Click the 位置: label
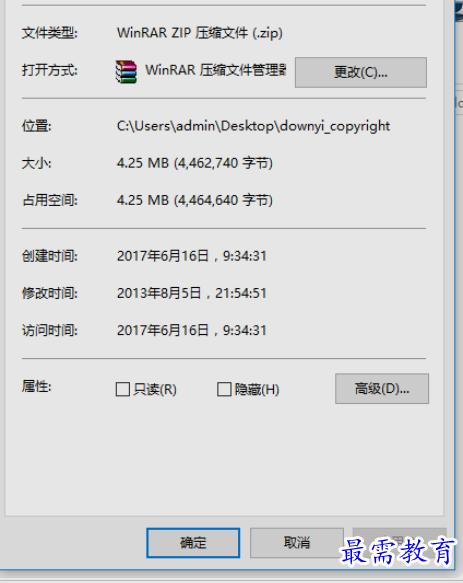The image size is (463, 583). [36, 126]
